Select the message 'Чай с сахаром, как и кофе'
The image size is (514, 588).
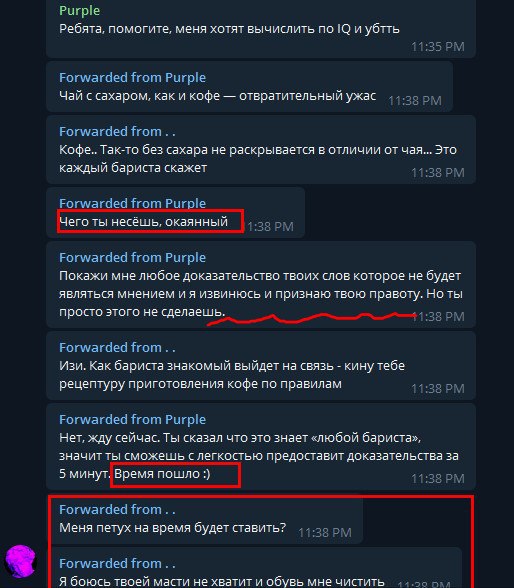(x=217, y=96)
